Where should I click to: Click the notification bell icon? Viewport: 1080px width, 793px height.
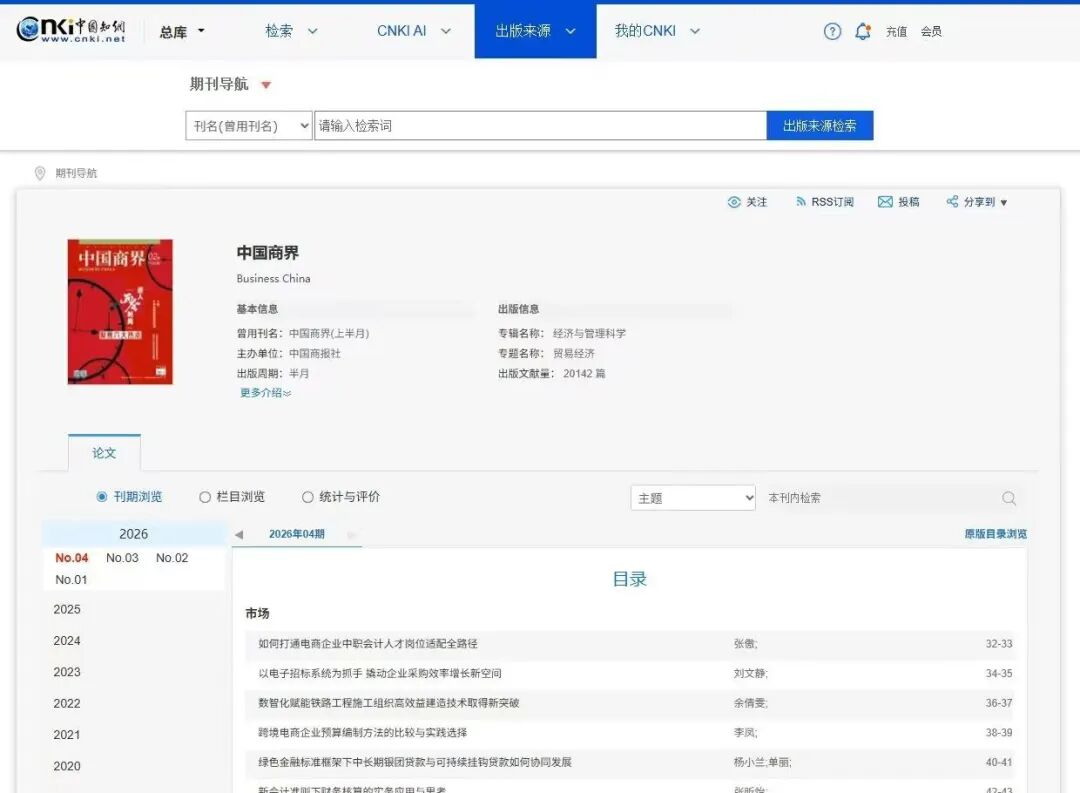tap(862, 31)
